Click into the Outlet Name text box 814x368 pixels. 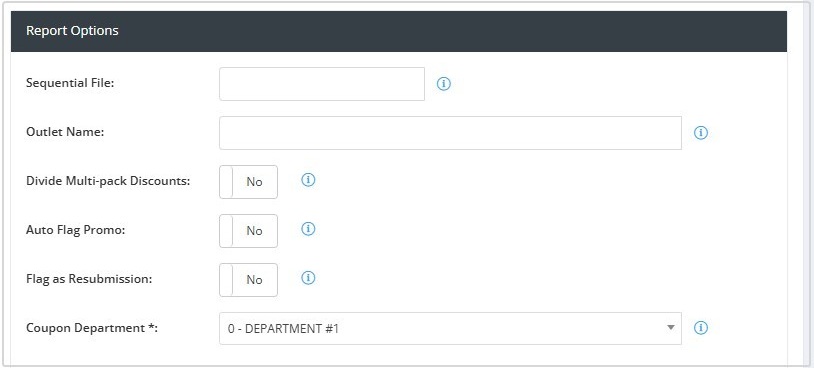(x=450, y=133)
